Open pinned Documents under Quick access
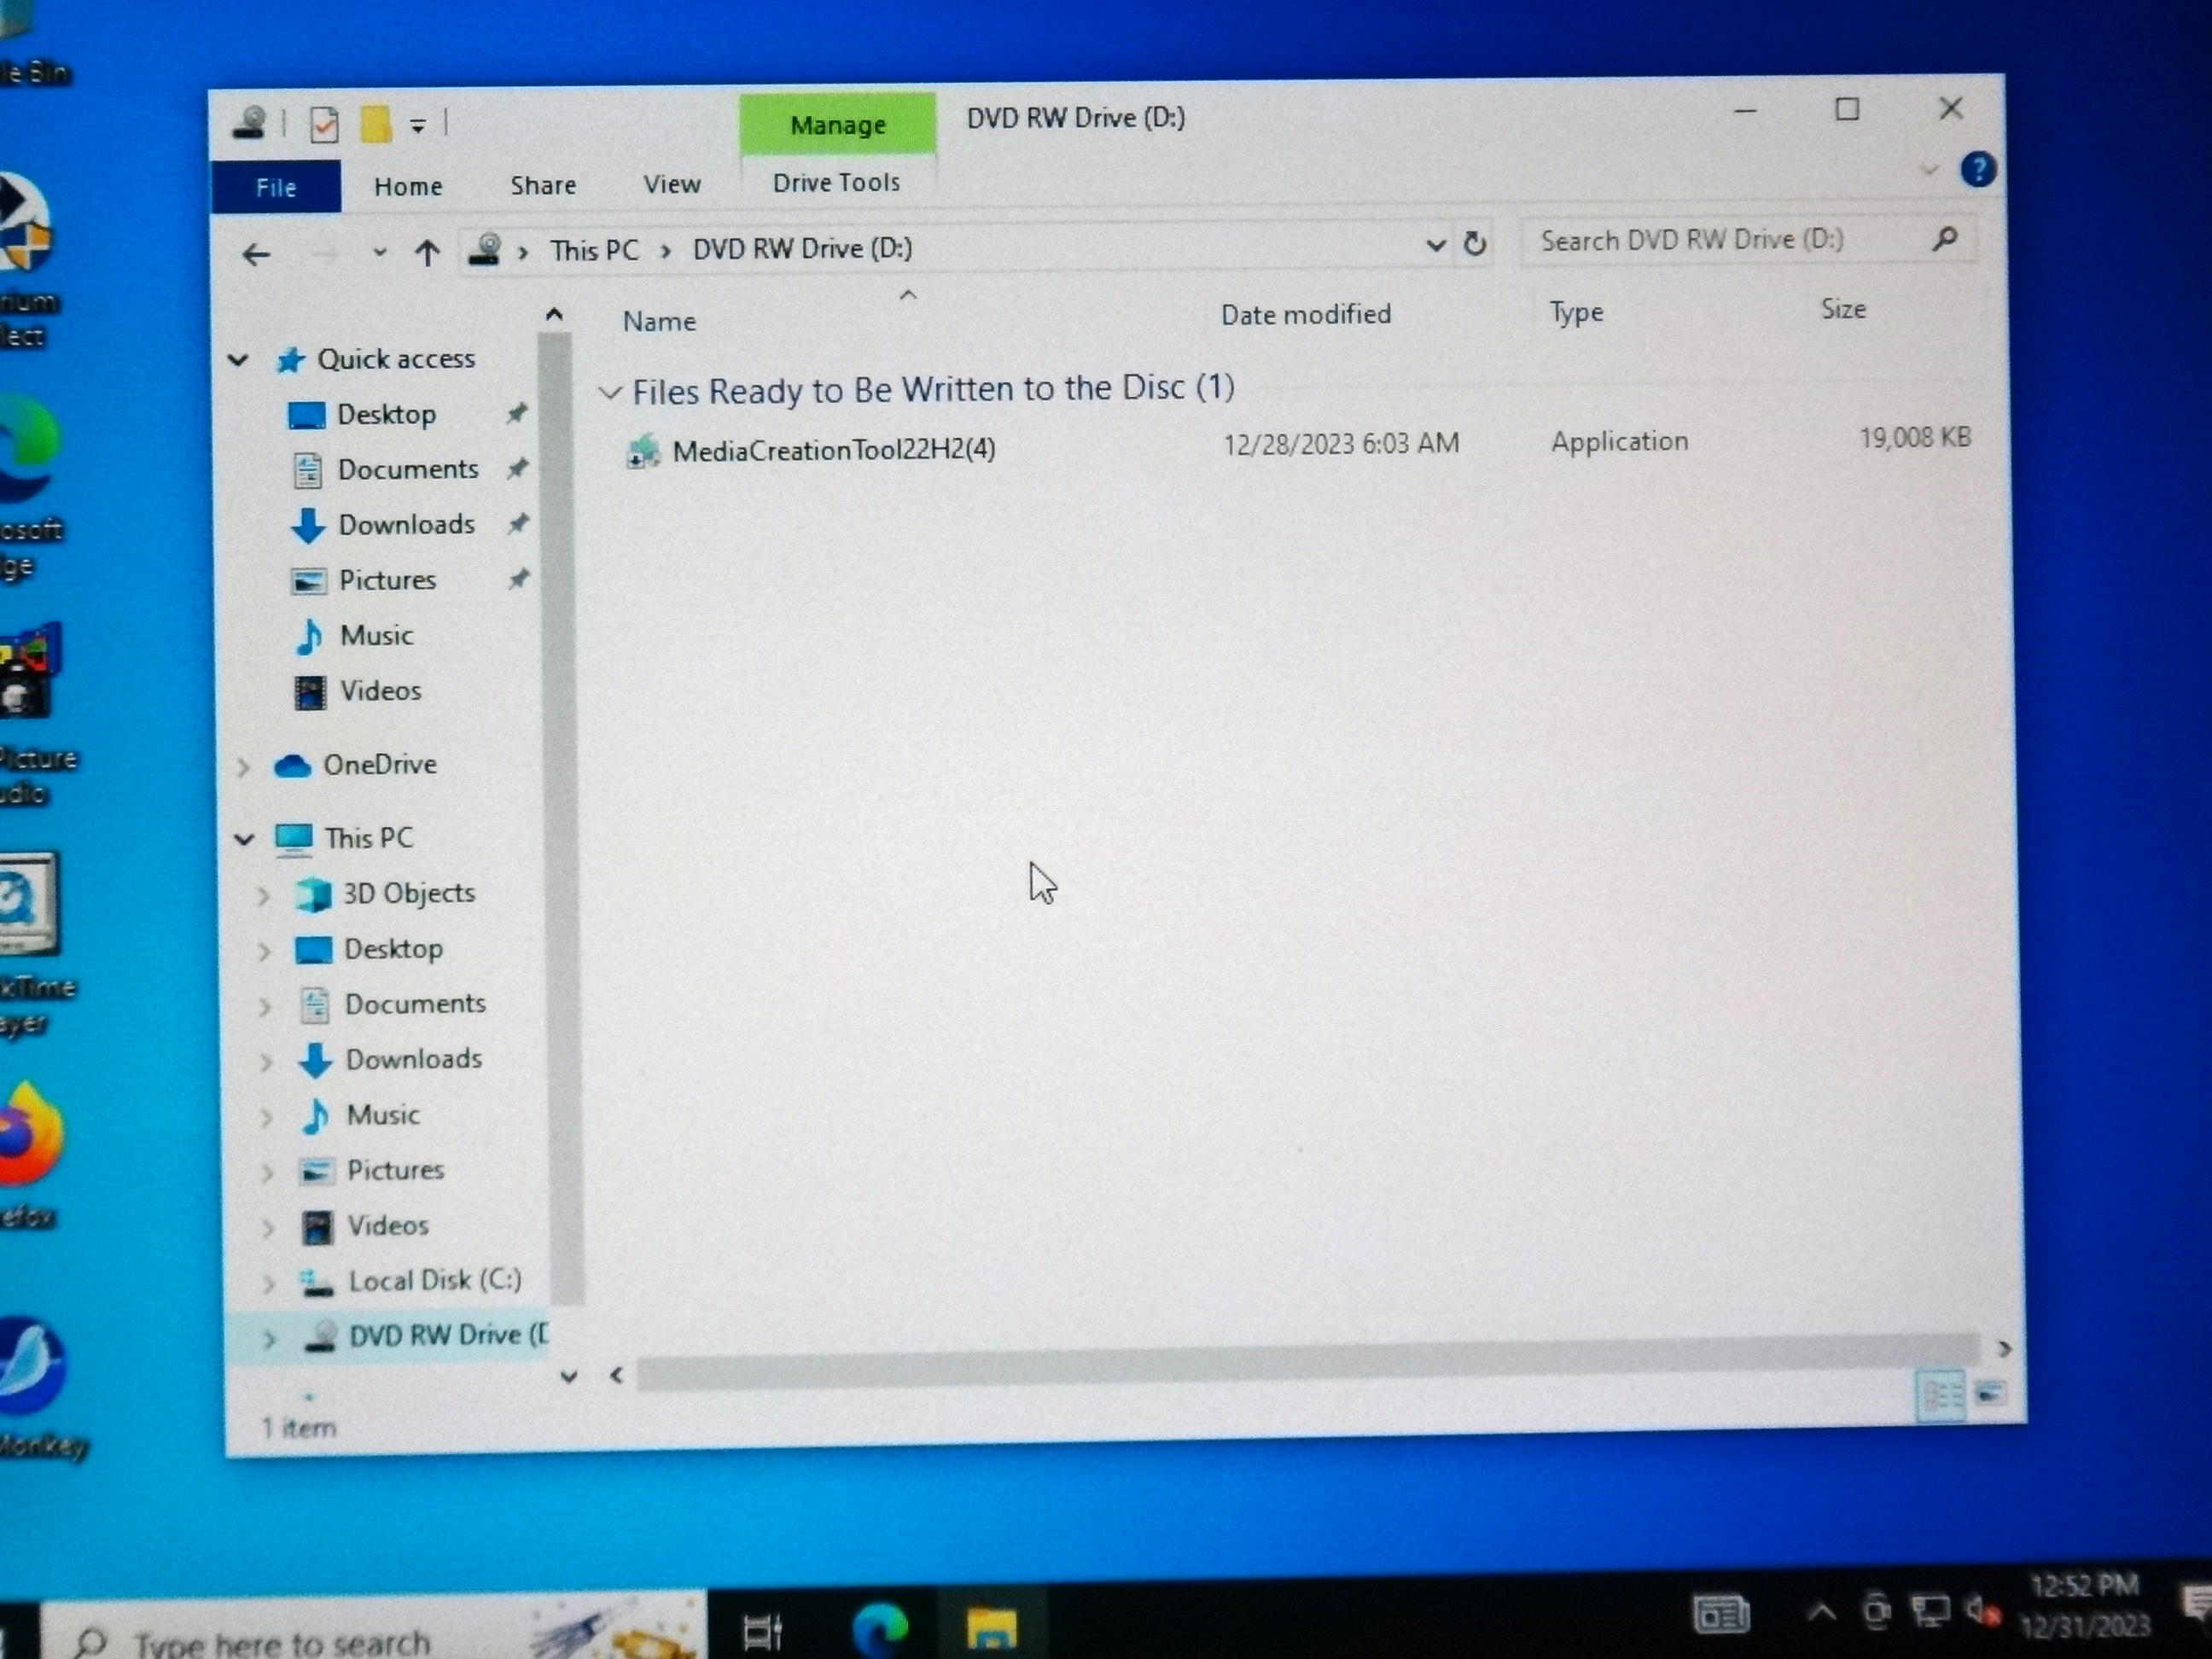 (408, 469)
